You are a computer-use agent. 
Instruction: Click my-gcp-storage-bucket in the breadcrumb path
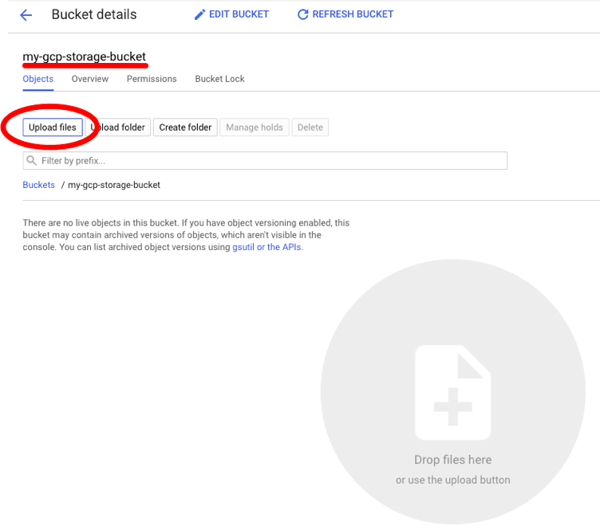[x=114, y=185]
